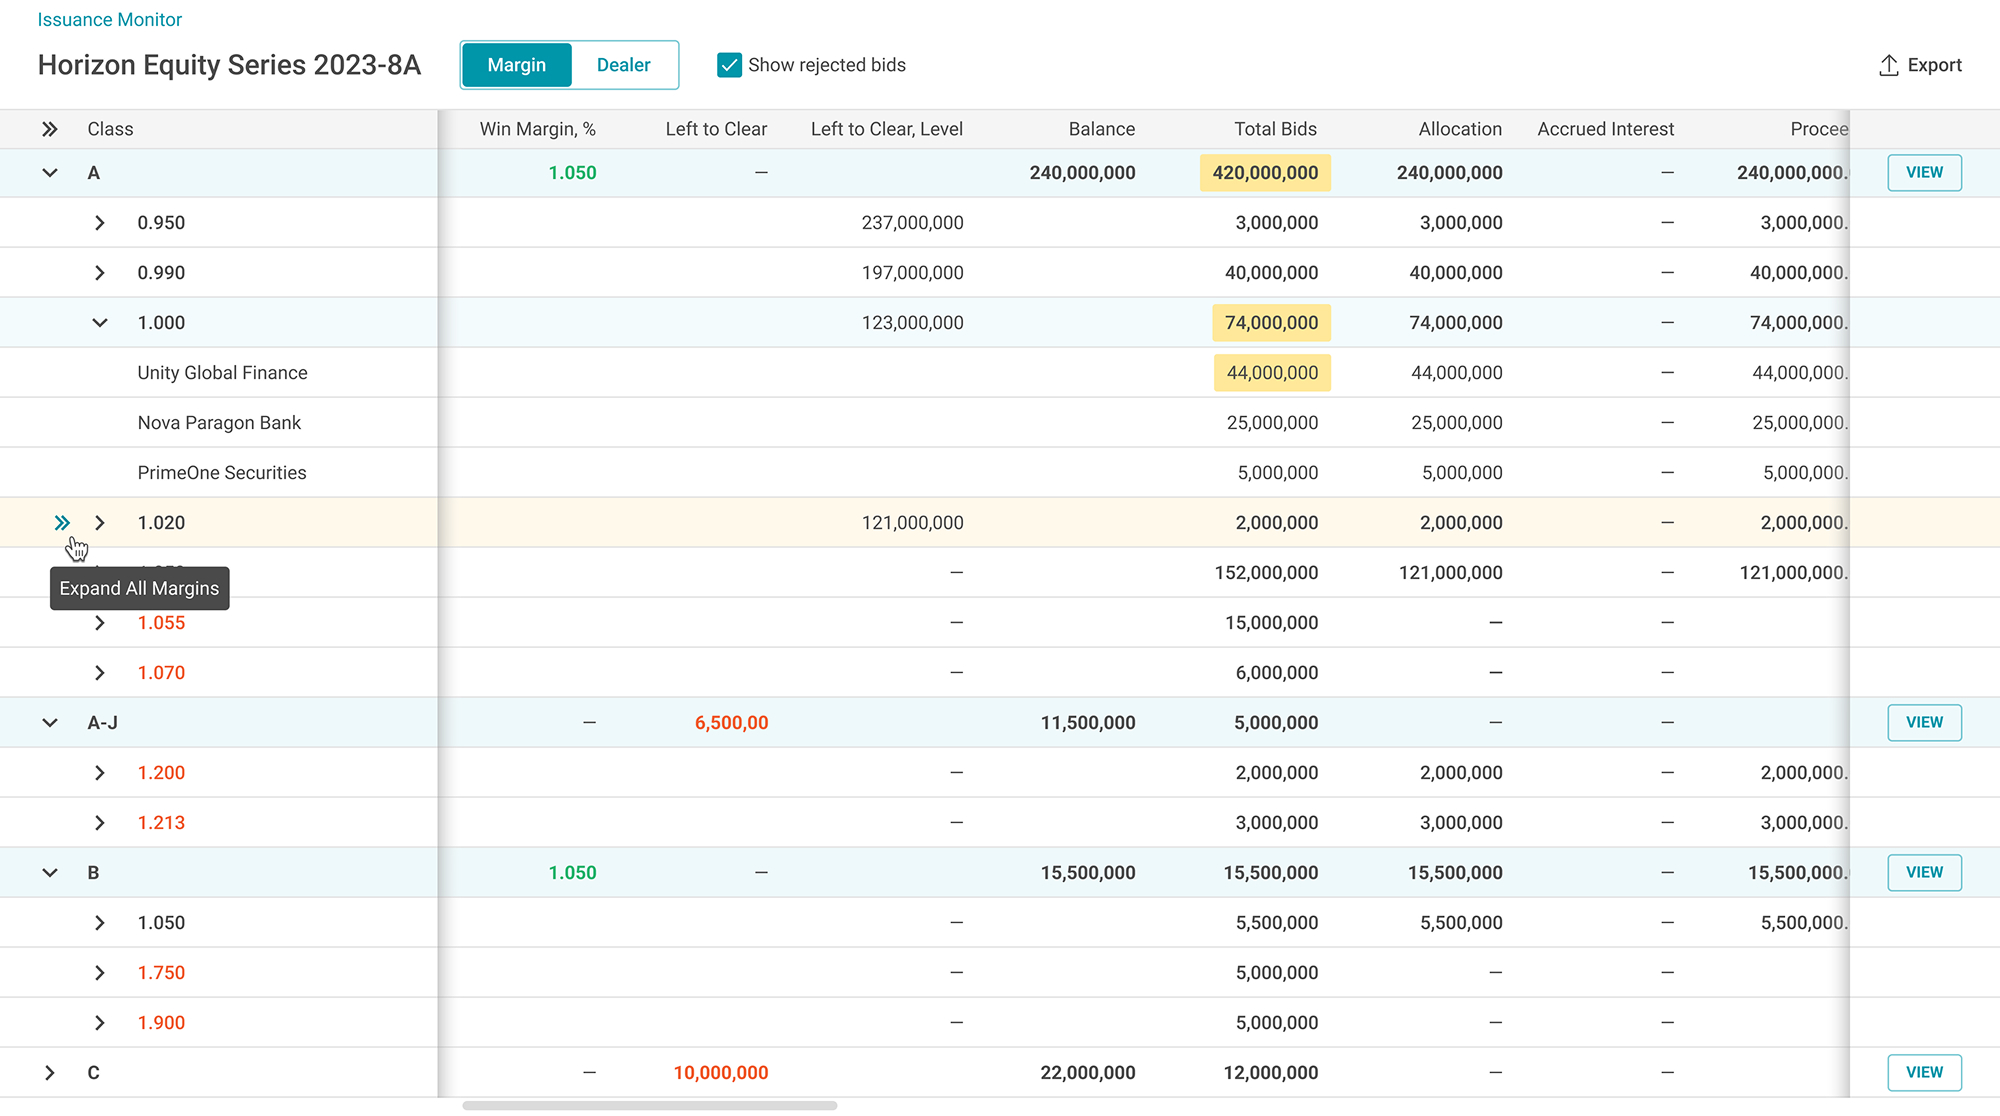Expand margin 1.070 chevron
This screenshot has height=1116, width=2000.
(x=100, y=673)
